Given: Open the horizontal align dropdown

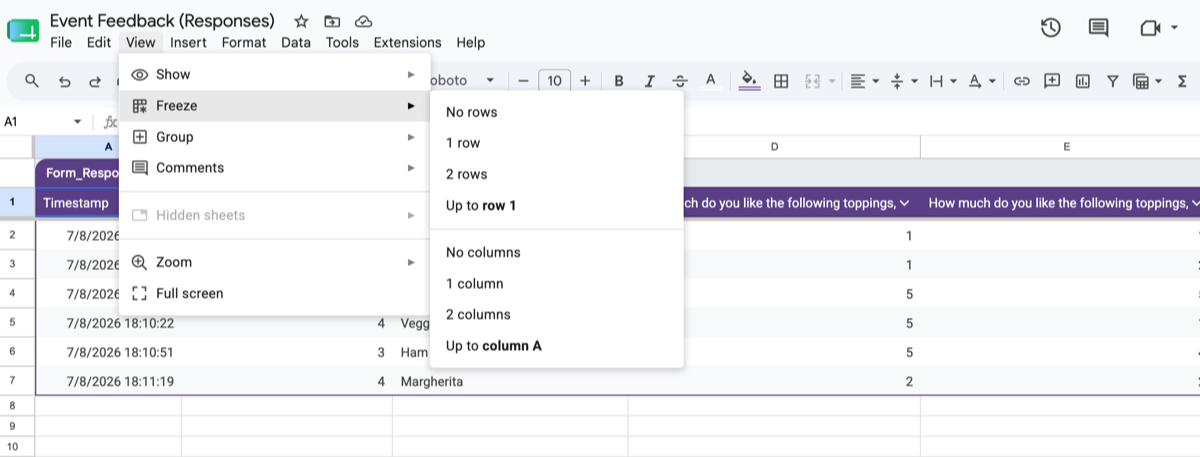Looking at the screenshot, I should click(865, 81).
